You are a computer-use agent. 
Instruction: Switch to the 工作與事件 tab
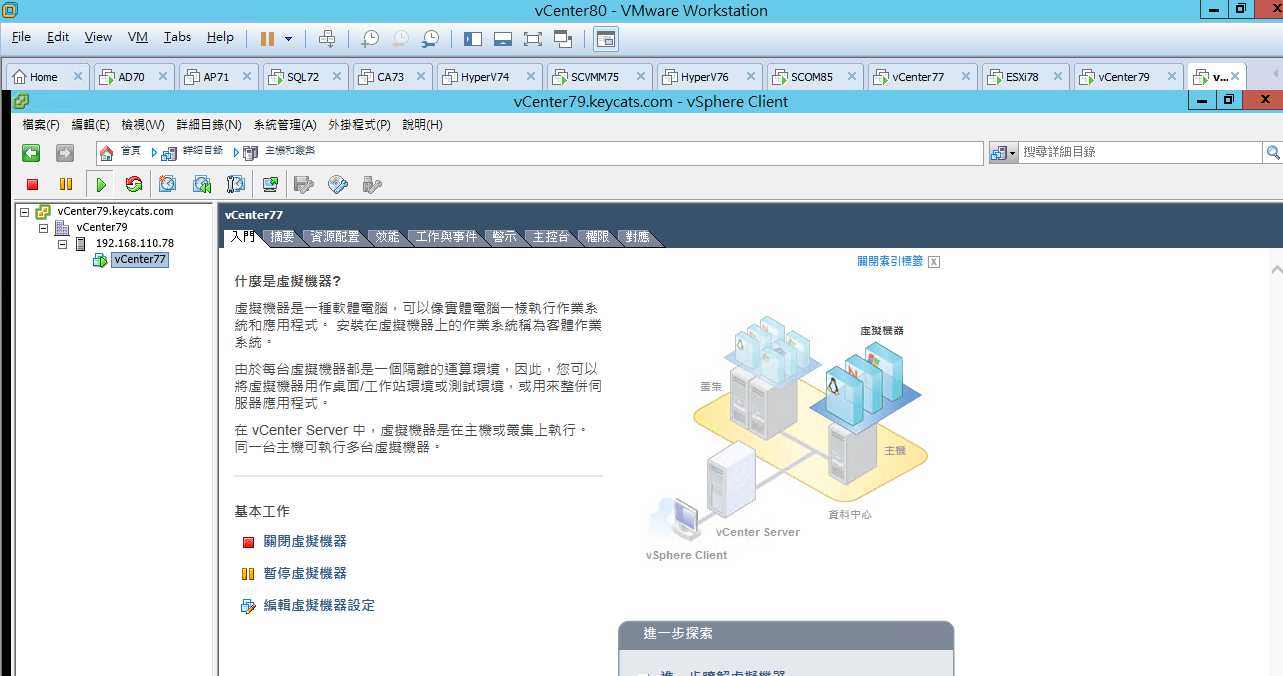click(x=446, y=237)
